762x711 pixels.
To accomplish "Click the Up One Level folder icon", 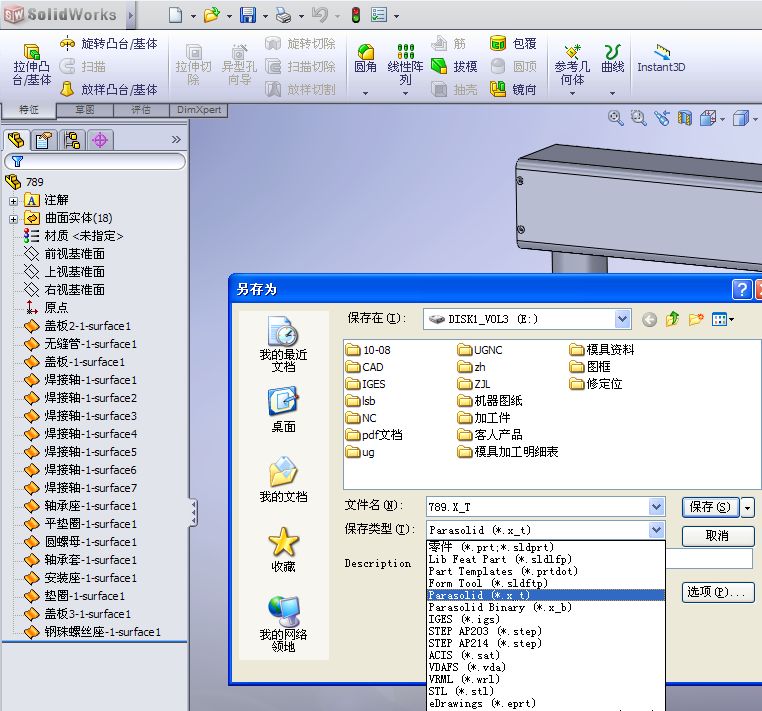I will tap(673, 319).
